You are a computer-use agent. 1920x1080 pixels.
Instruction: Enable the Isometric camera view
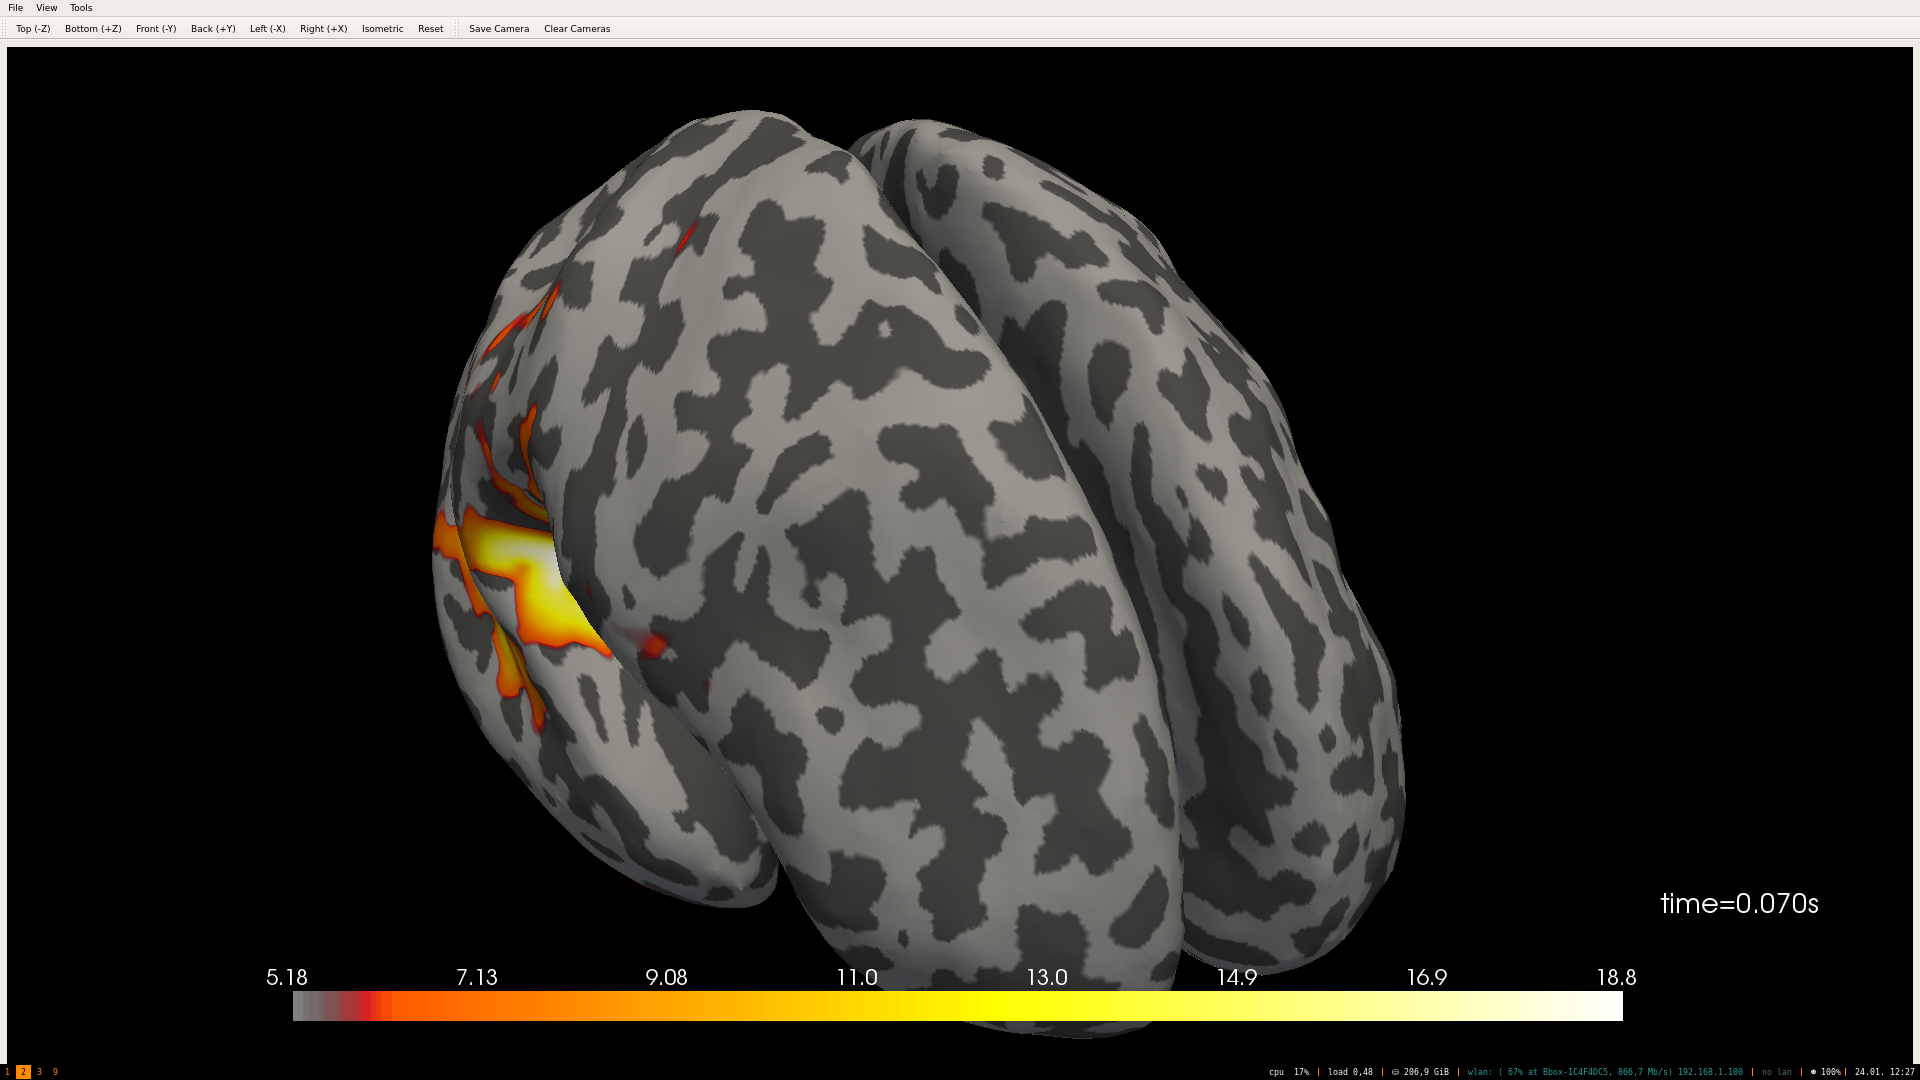pos(382,28)
